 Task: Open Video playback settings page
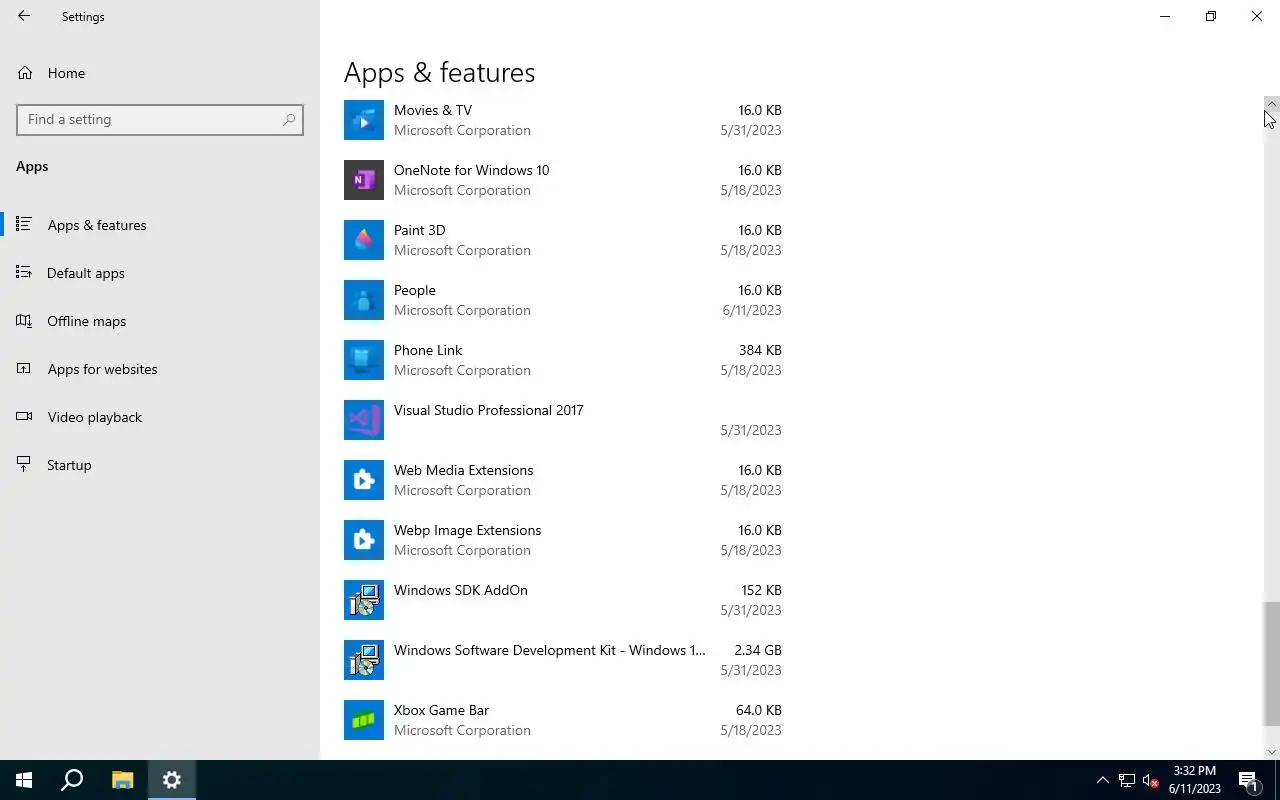160,417
